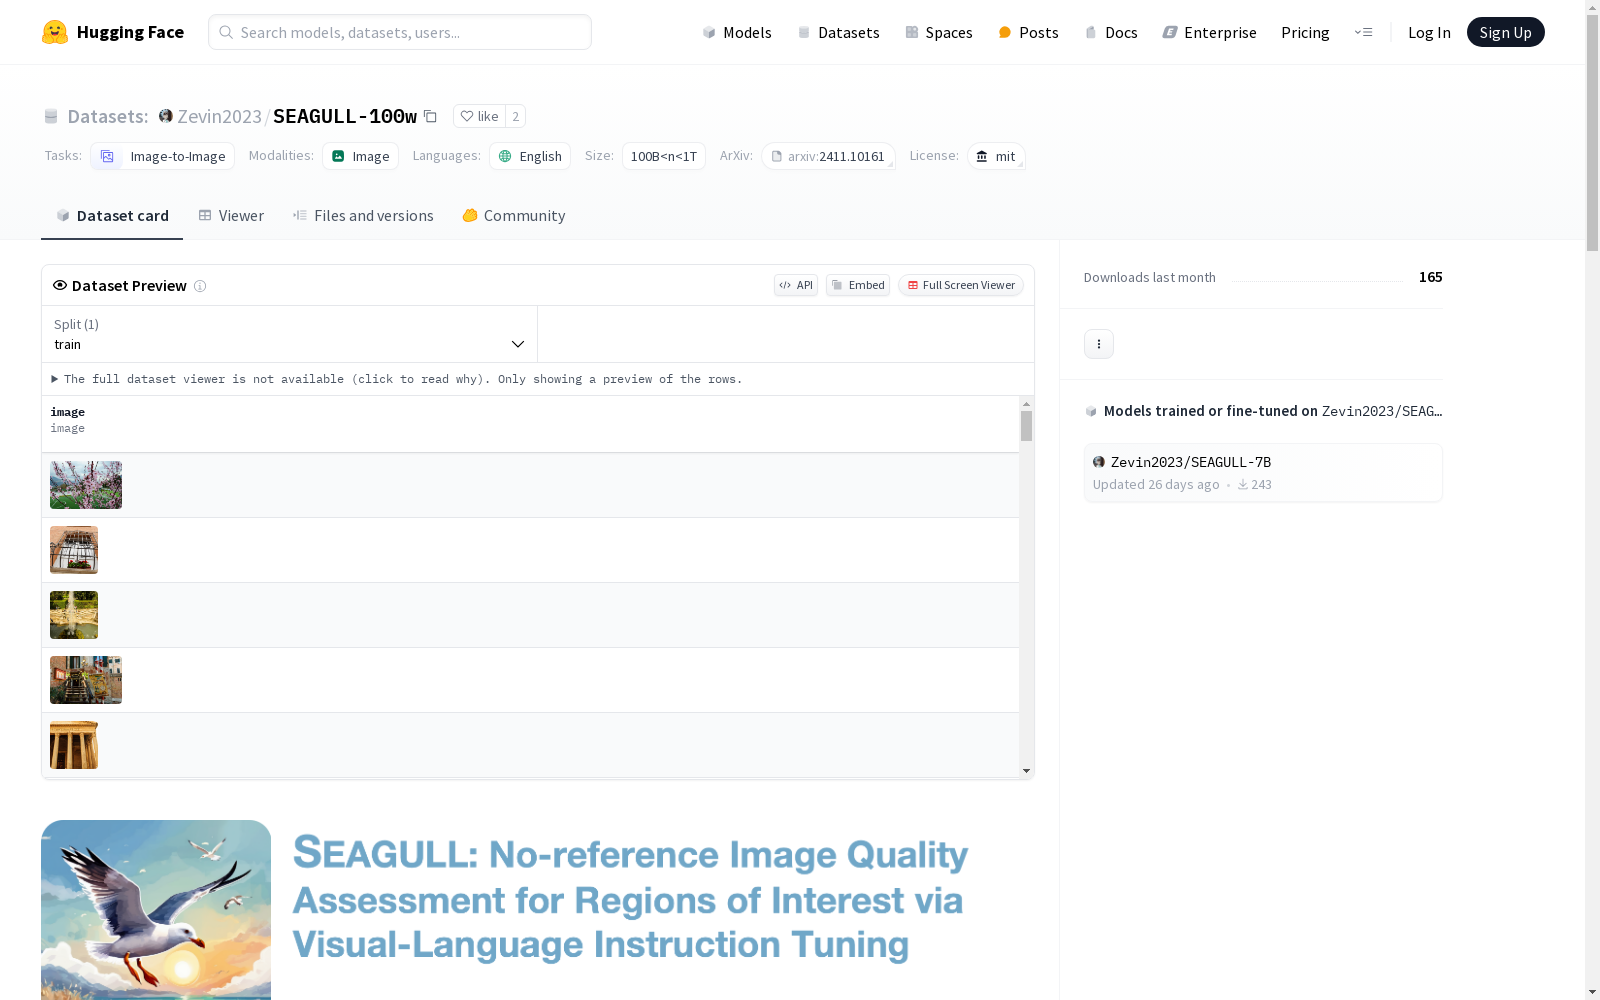The image size is (1600, 1000).
Task: Click the preview table scrollbar thumb
Action: (1026, 426)
